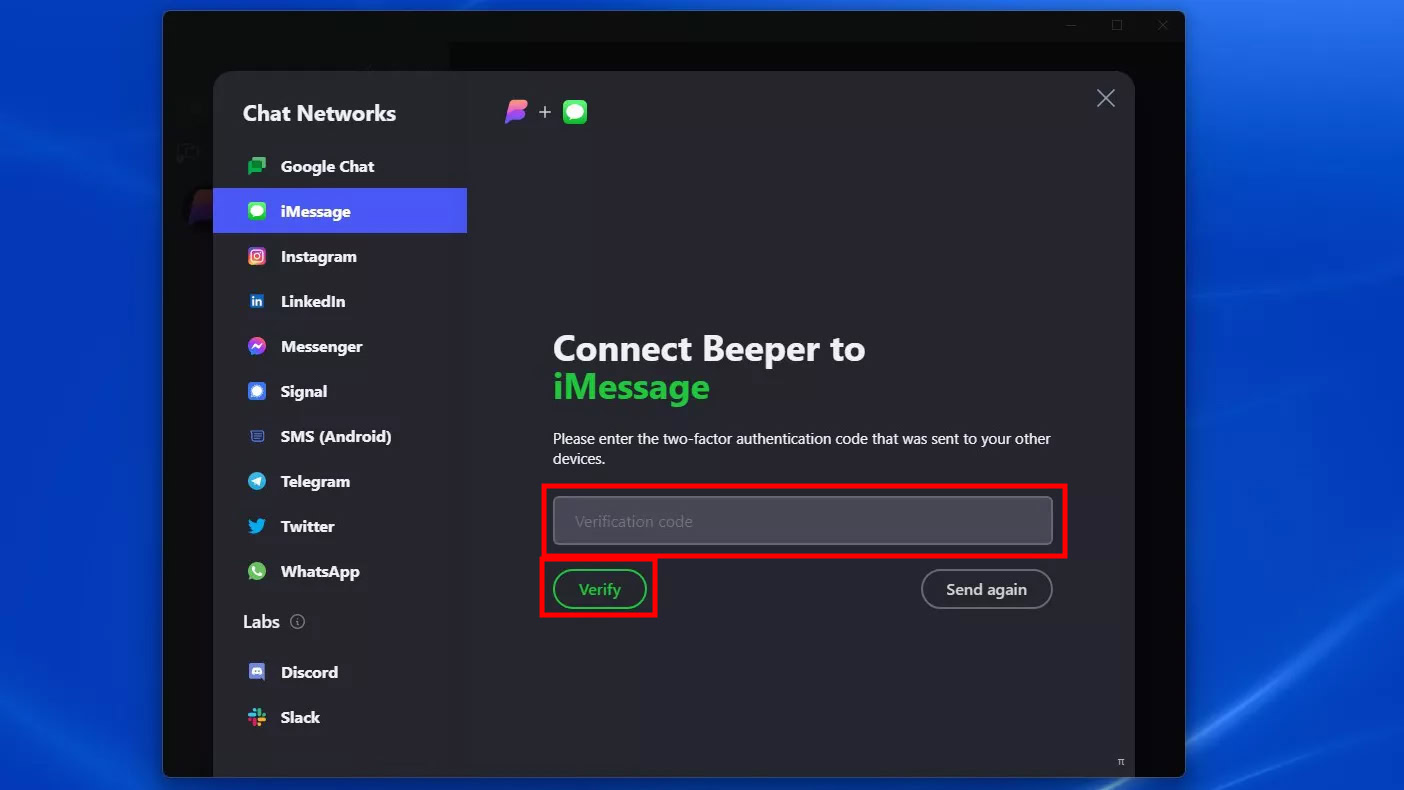Click the Slack logo icon
Viewport: 1404px width, 790px height.
257,717
